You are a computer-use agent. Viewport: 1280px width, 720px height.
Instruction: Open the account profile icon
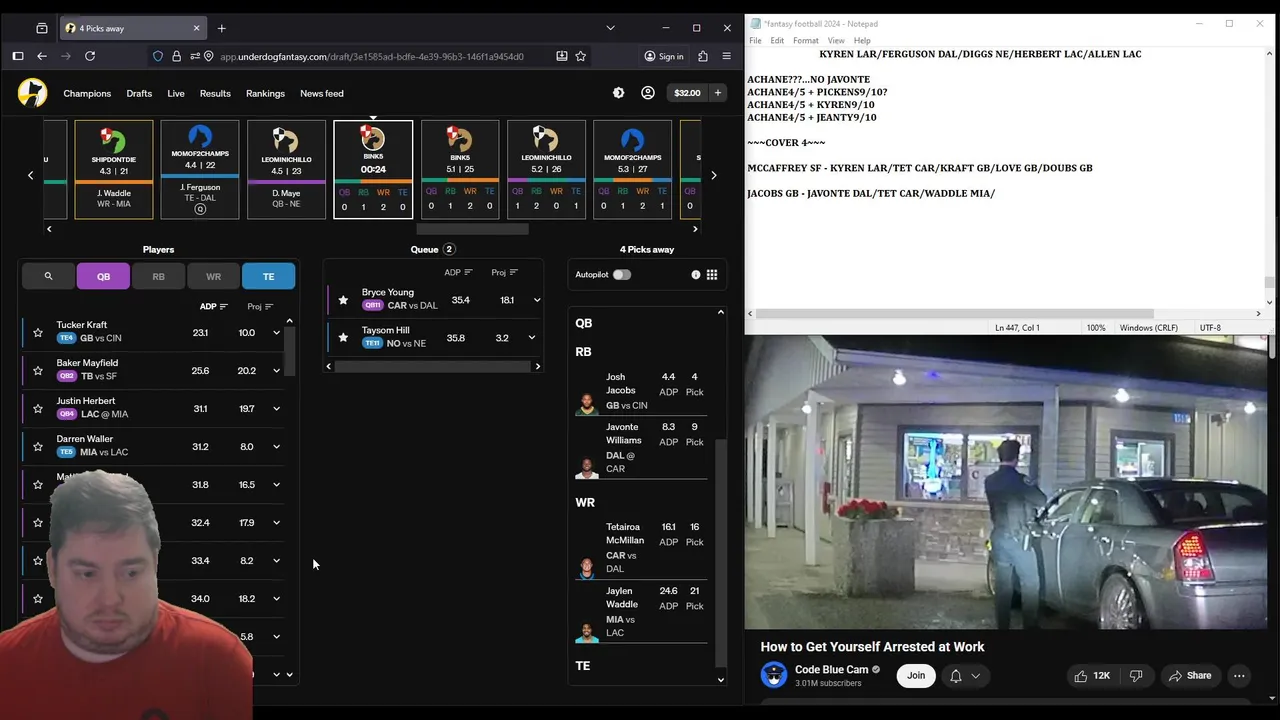point(648,93)
